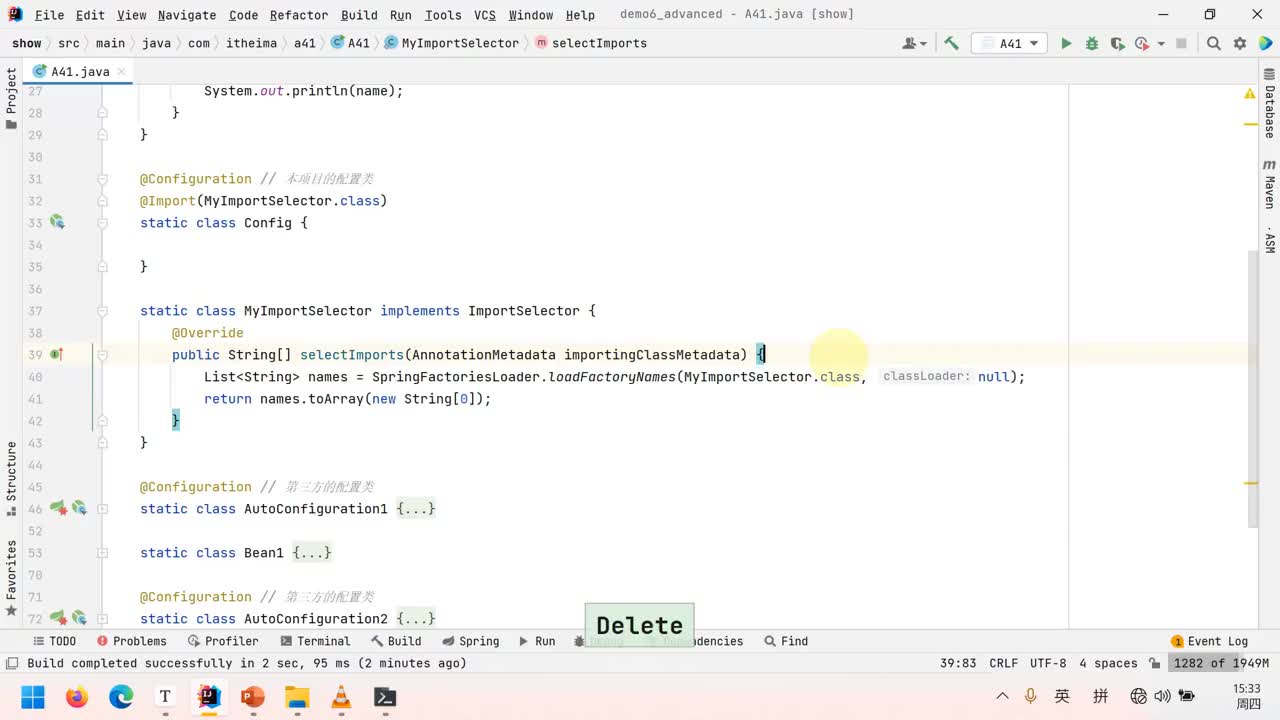Image resolution: width=1280 pixels, height=720 pixels.
Task: Collapse selectImports method fold on line 39
Action: [102, 354]
